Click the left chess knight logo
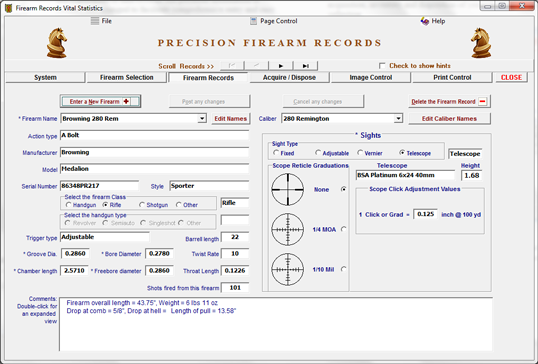Image resolution: width=538 pixels, height=364 pixels. tap(57, 43)
